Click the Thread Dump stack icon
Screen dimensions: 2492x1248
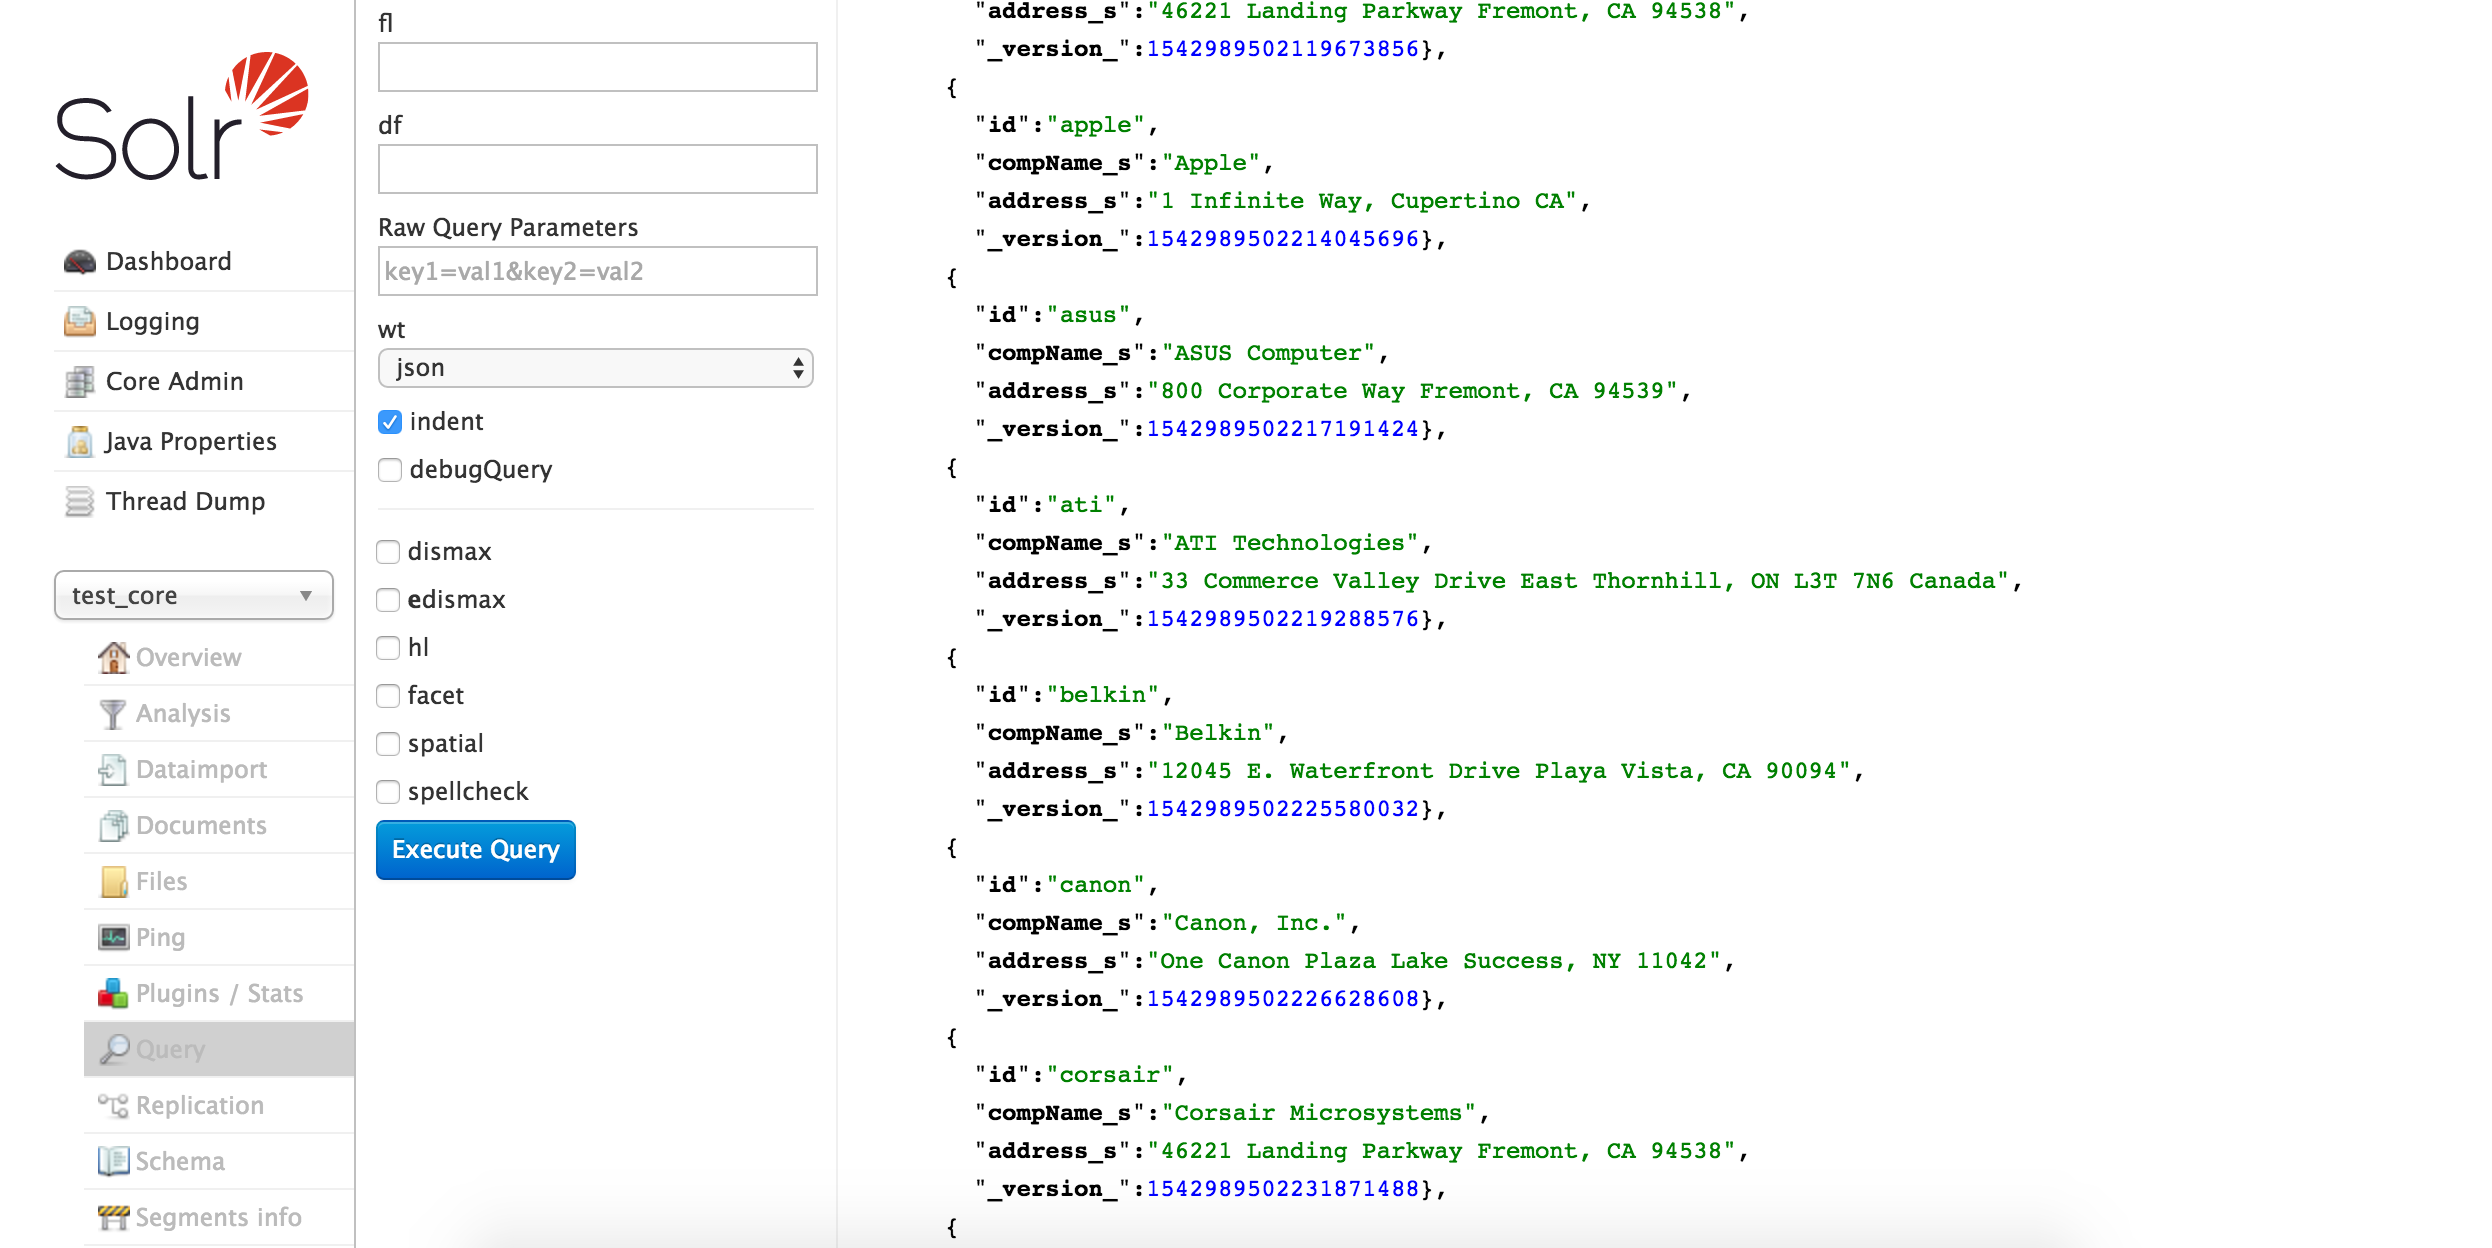click(x=80, y=502)
